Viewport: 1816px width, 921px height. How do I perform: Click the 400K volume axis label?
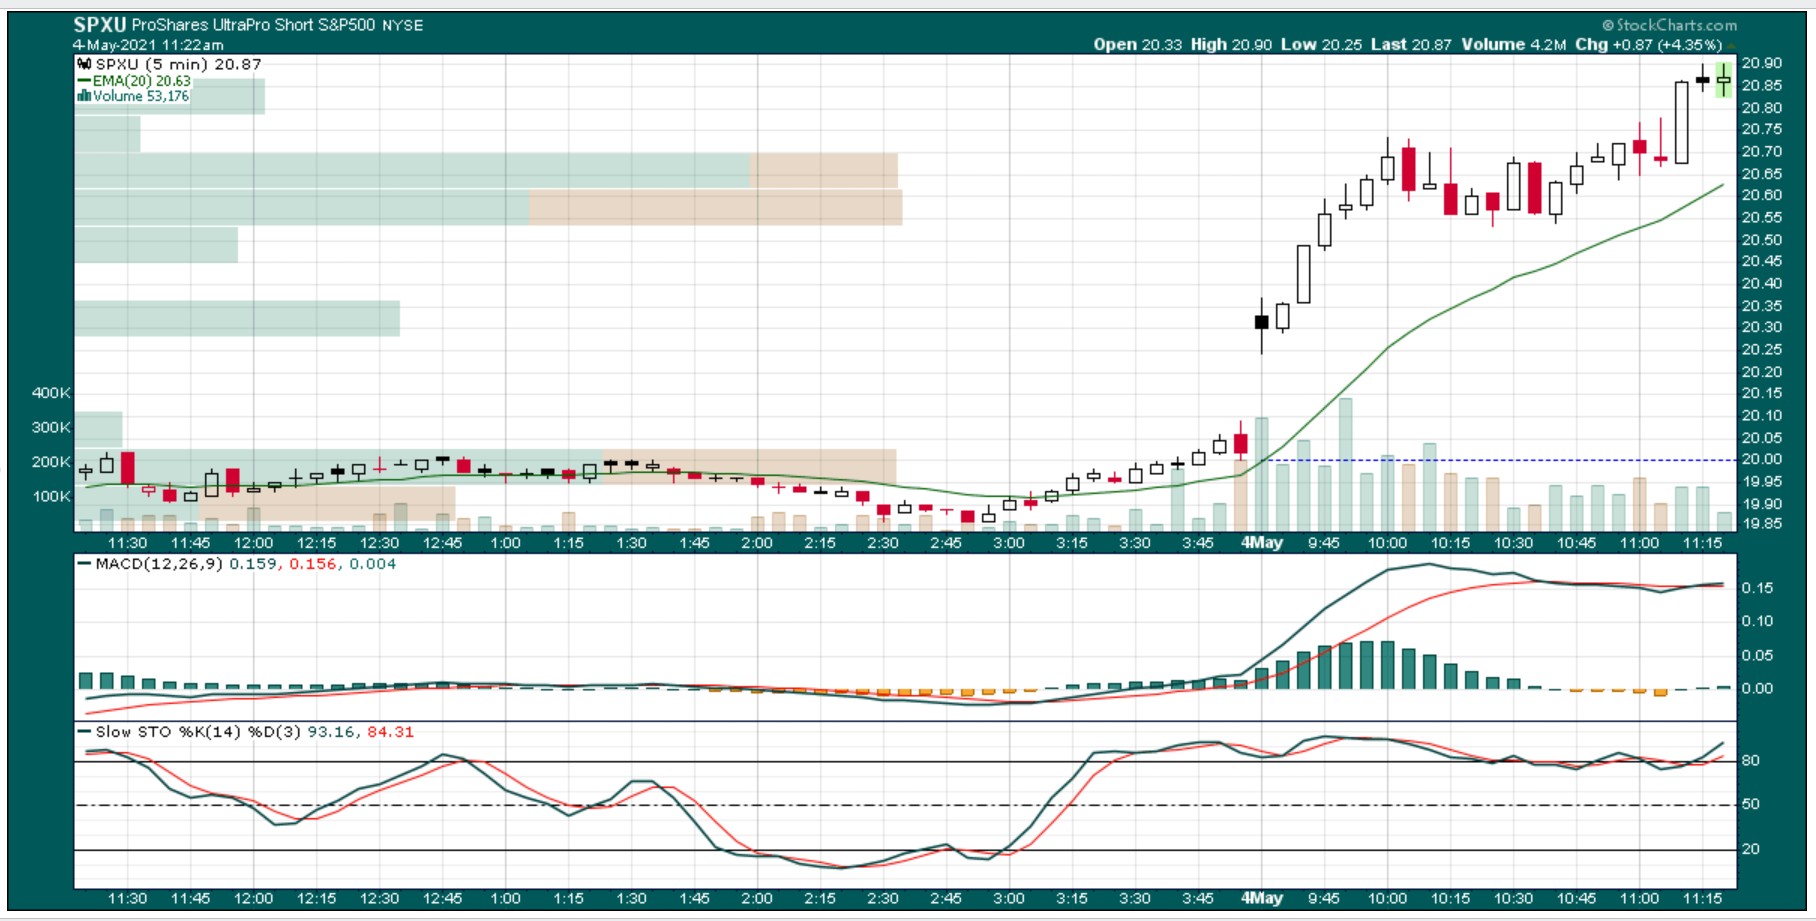[51, 393]
